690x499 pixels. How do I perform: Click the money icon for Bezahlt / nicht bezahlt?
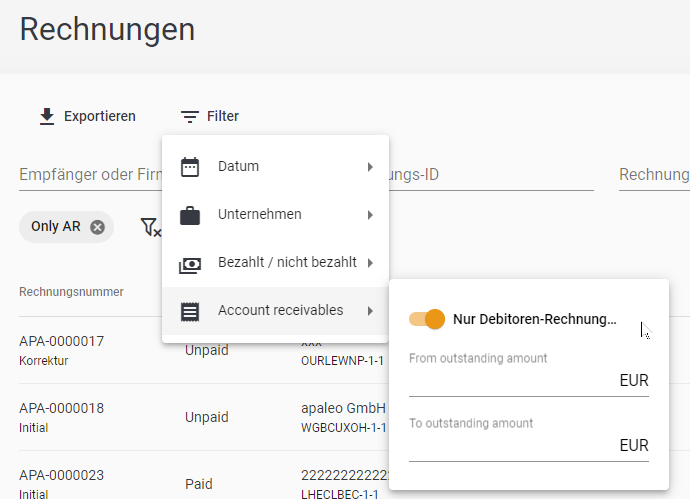(190, 265)
